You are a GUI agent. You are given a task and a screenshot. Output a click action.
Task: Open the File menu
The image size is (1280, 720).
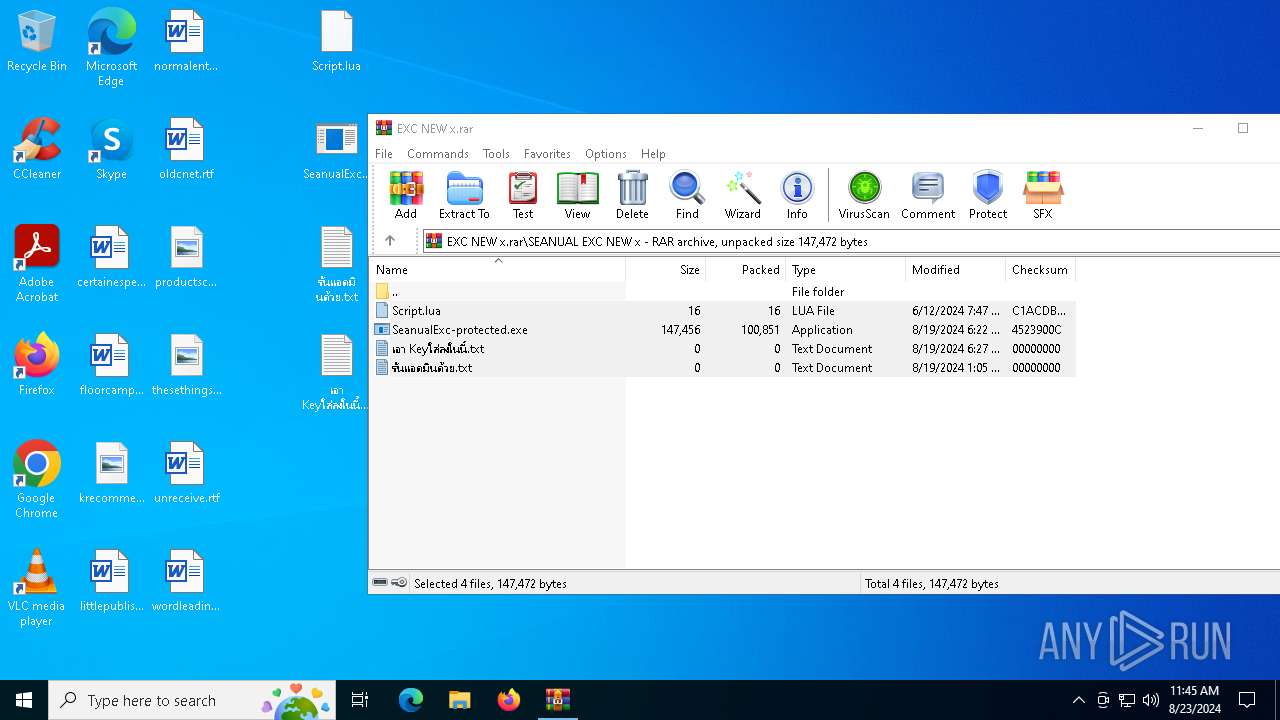pos(384,154)
